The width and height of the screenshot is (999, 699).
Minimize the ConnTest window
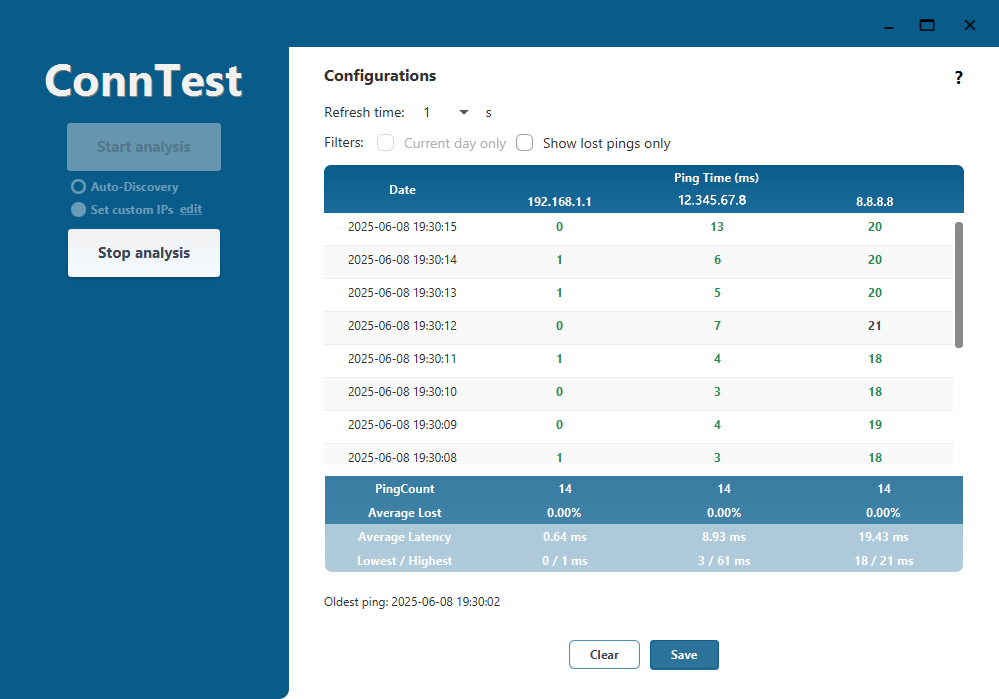[x=887, y=29]
